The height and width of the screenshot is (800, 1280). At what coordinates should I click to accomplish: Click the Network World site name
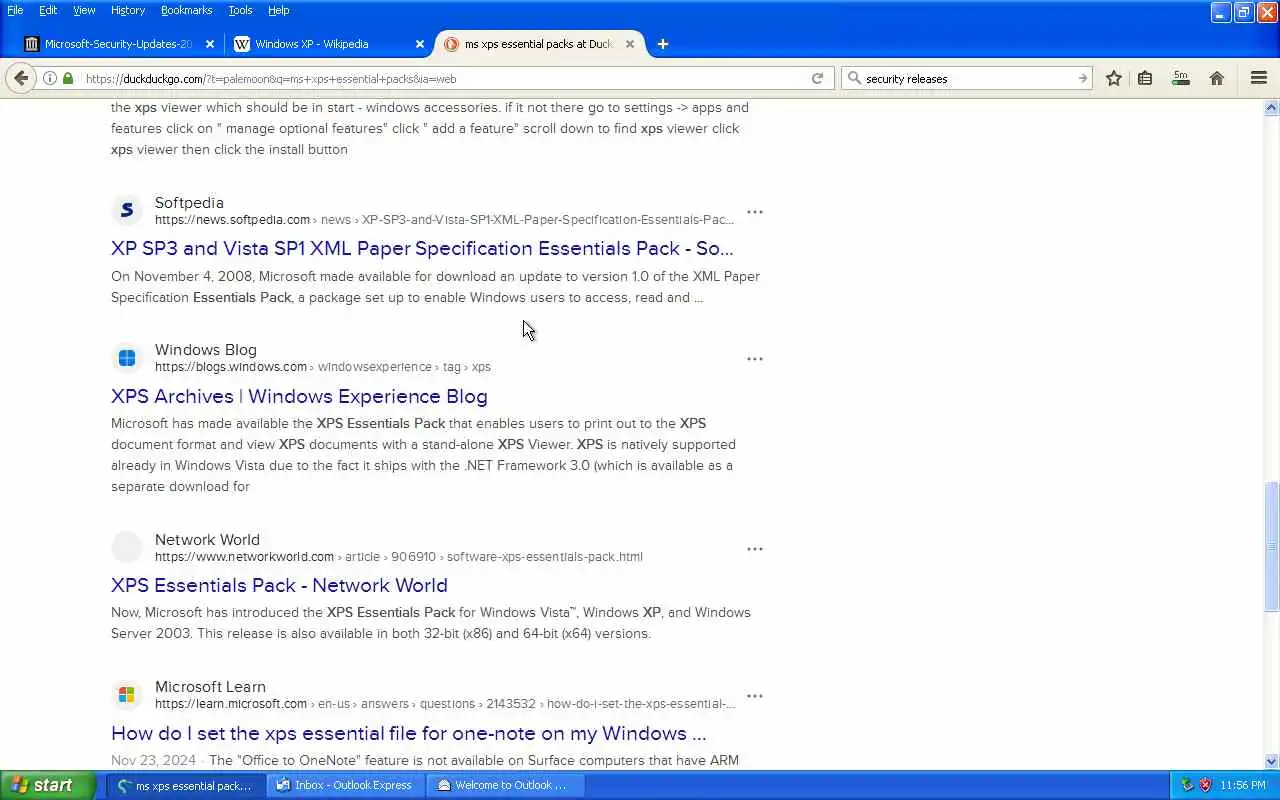coord(207,540)
